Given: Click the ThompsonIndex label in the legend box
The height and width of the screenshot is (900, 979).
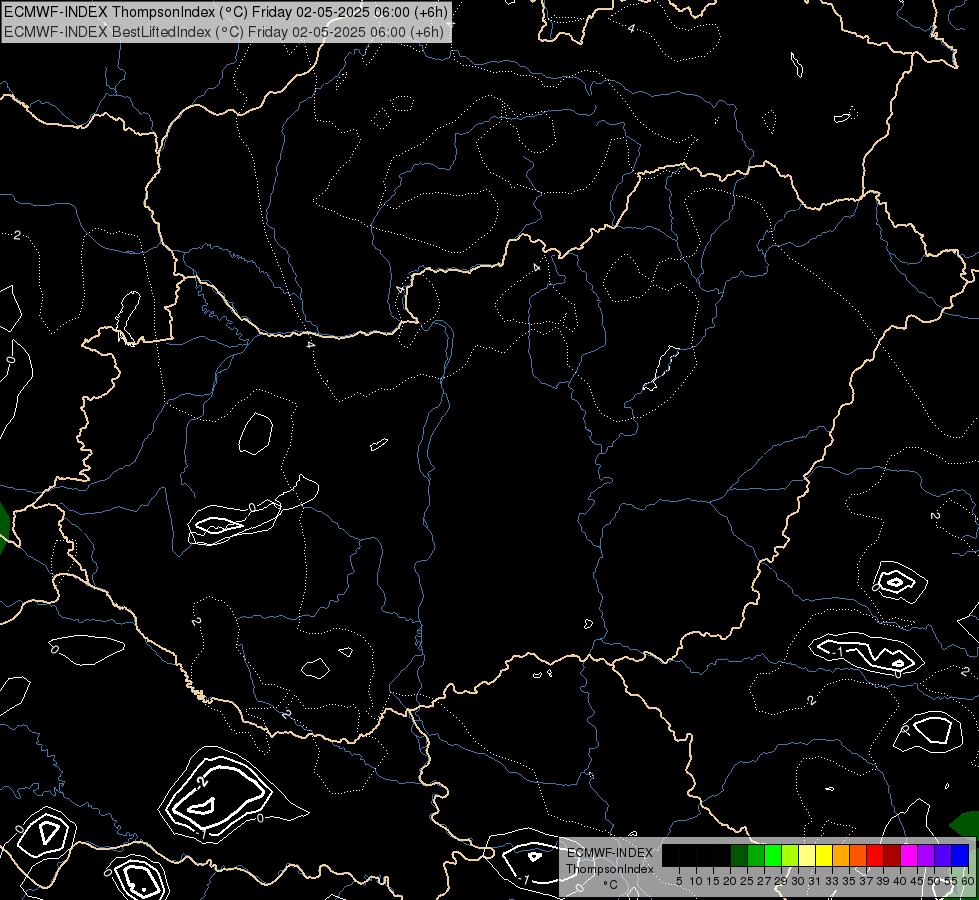Looking at the screenshot, I should tap(610, 869).
